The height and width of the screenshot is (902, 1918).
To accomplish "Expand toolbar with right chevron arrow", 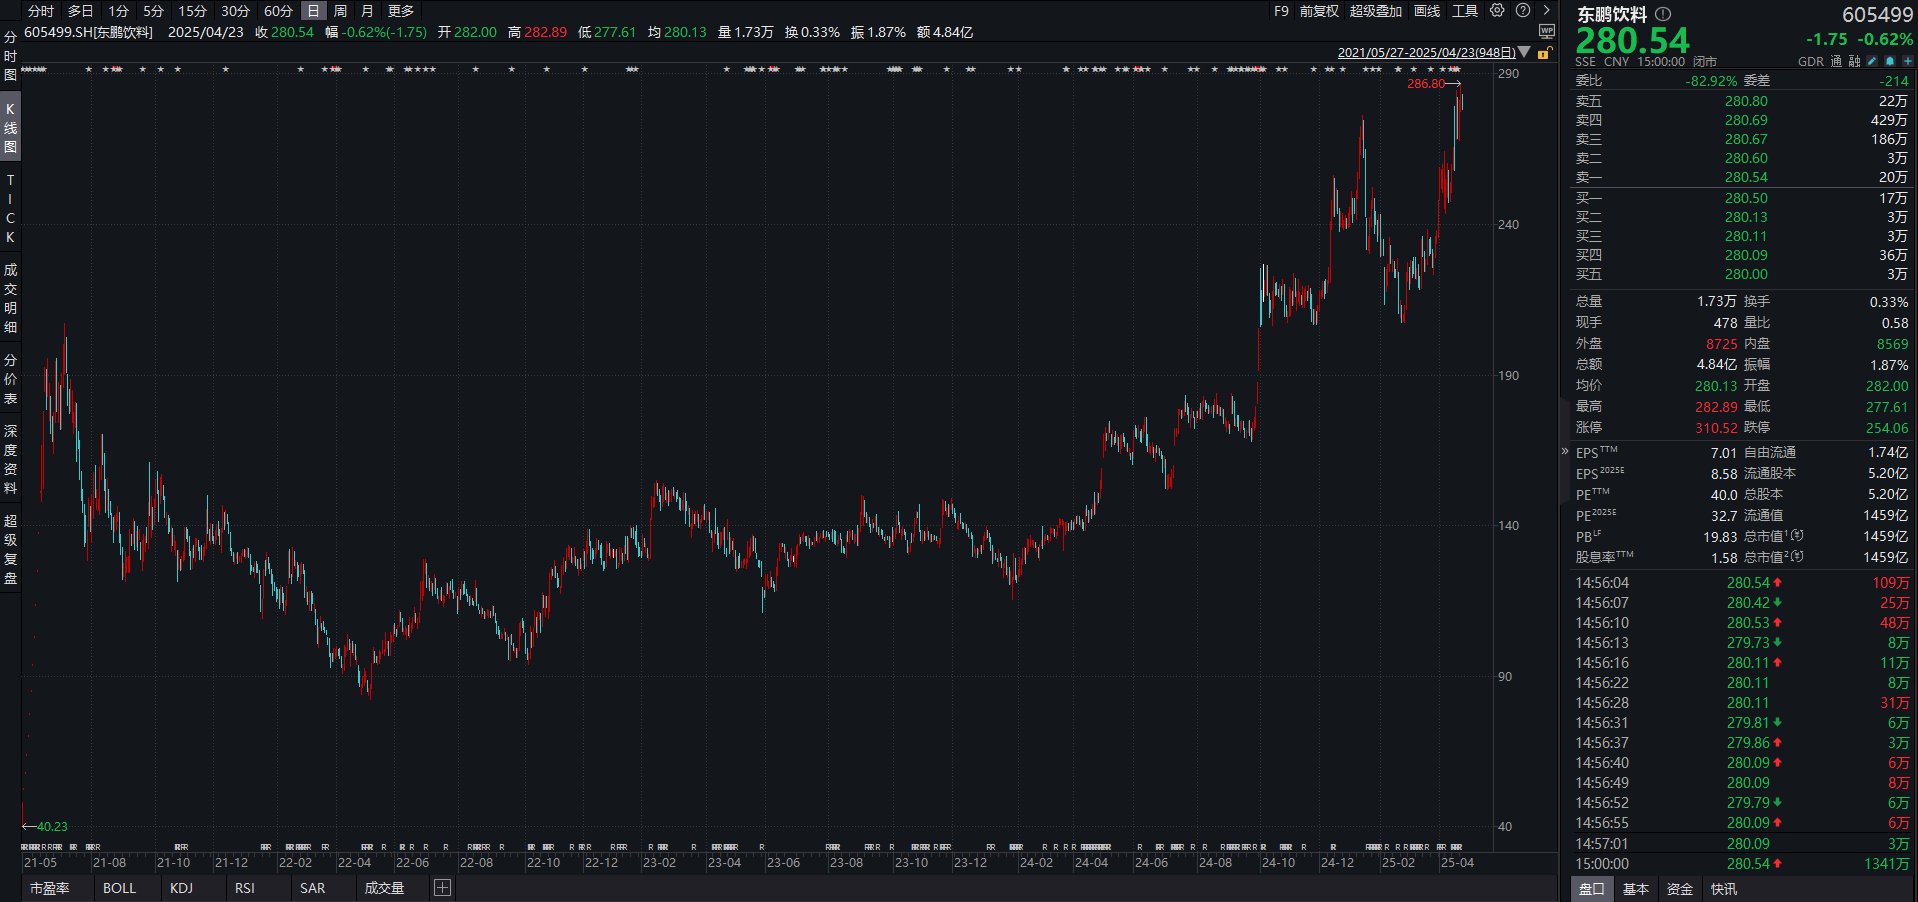I will coord(1546,11).
